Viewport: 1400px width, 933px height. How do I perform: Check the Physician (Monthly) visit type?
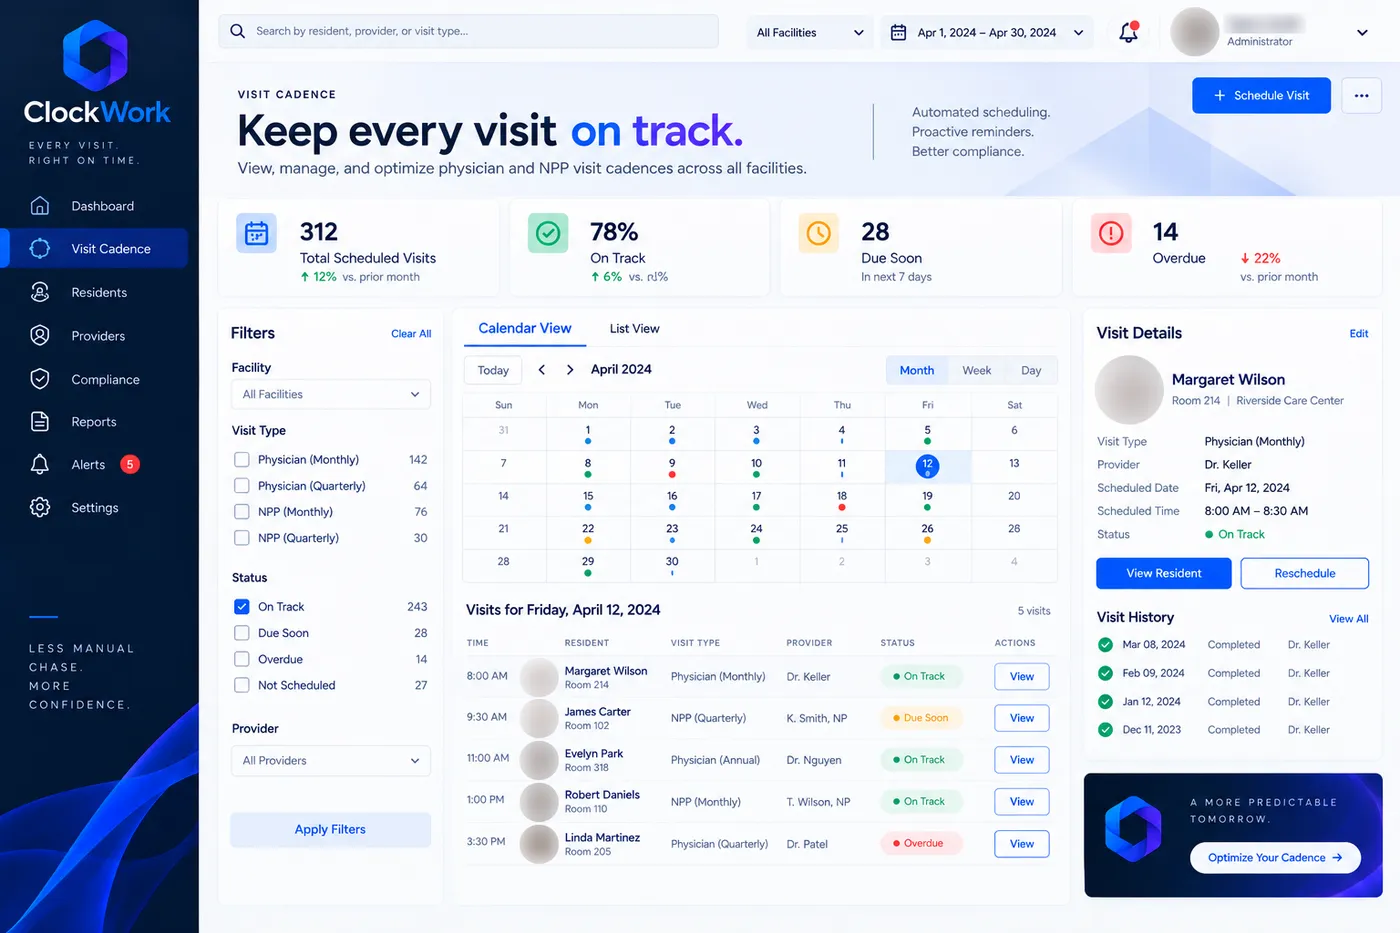point(241,460)
